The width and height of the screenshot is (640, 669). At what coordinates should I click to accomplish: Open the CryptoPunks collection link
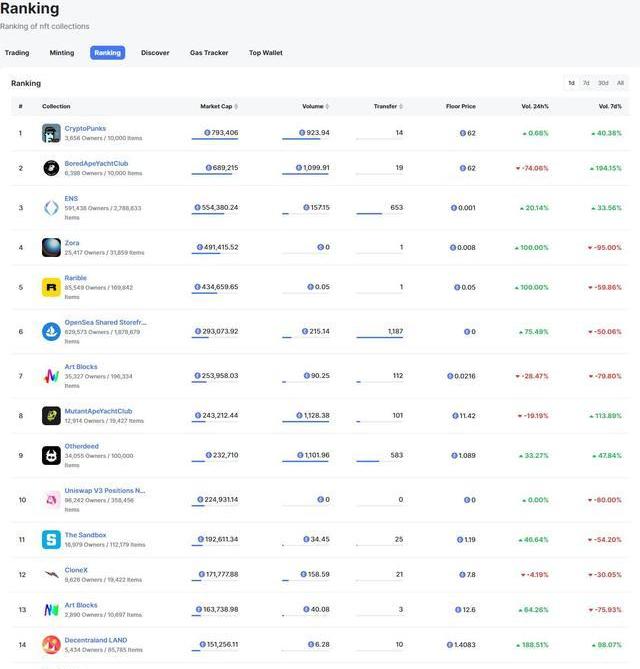[x=85, y=128]
